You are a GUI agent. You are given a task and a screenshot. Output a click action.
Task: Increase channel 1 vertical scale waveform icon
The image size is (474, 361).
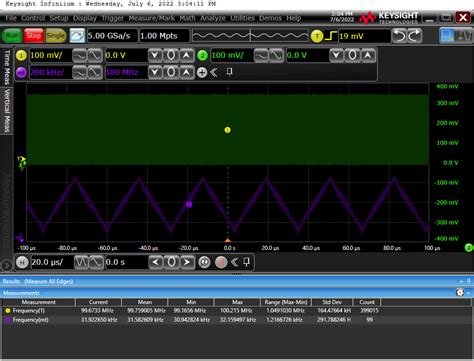tap(95, 55)
